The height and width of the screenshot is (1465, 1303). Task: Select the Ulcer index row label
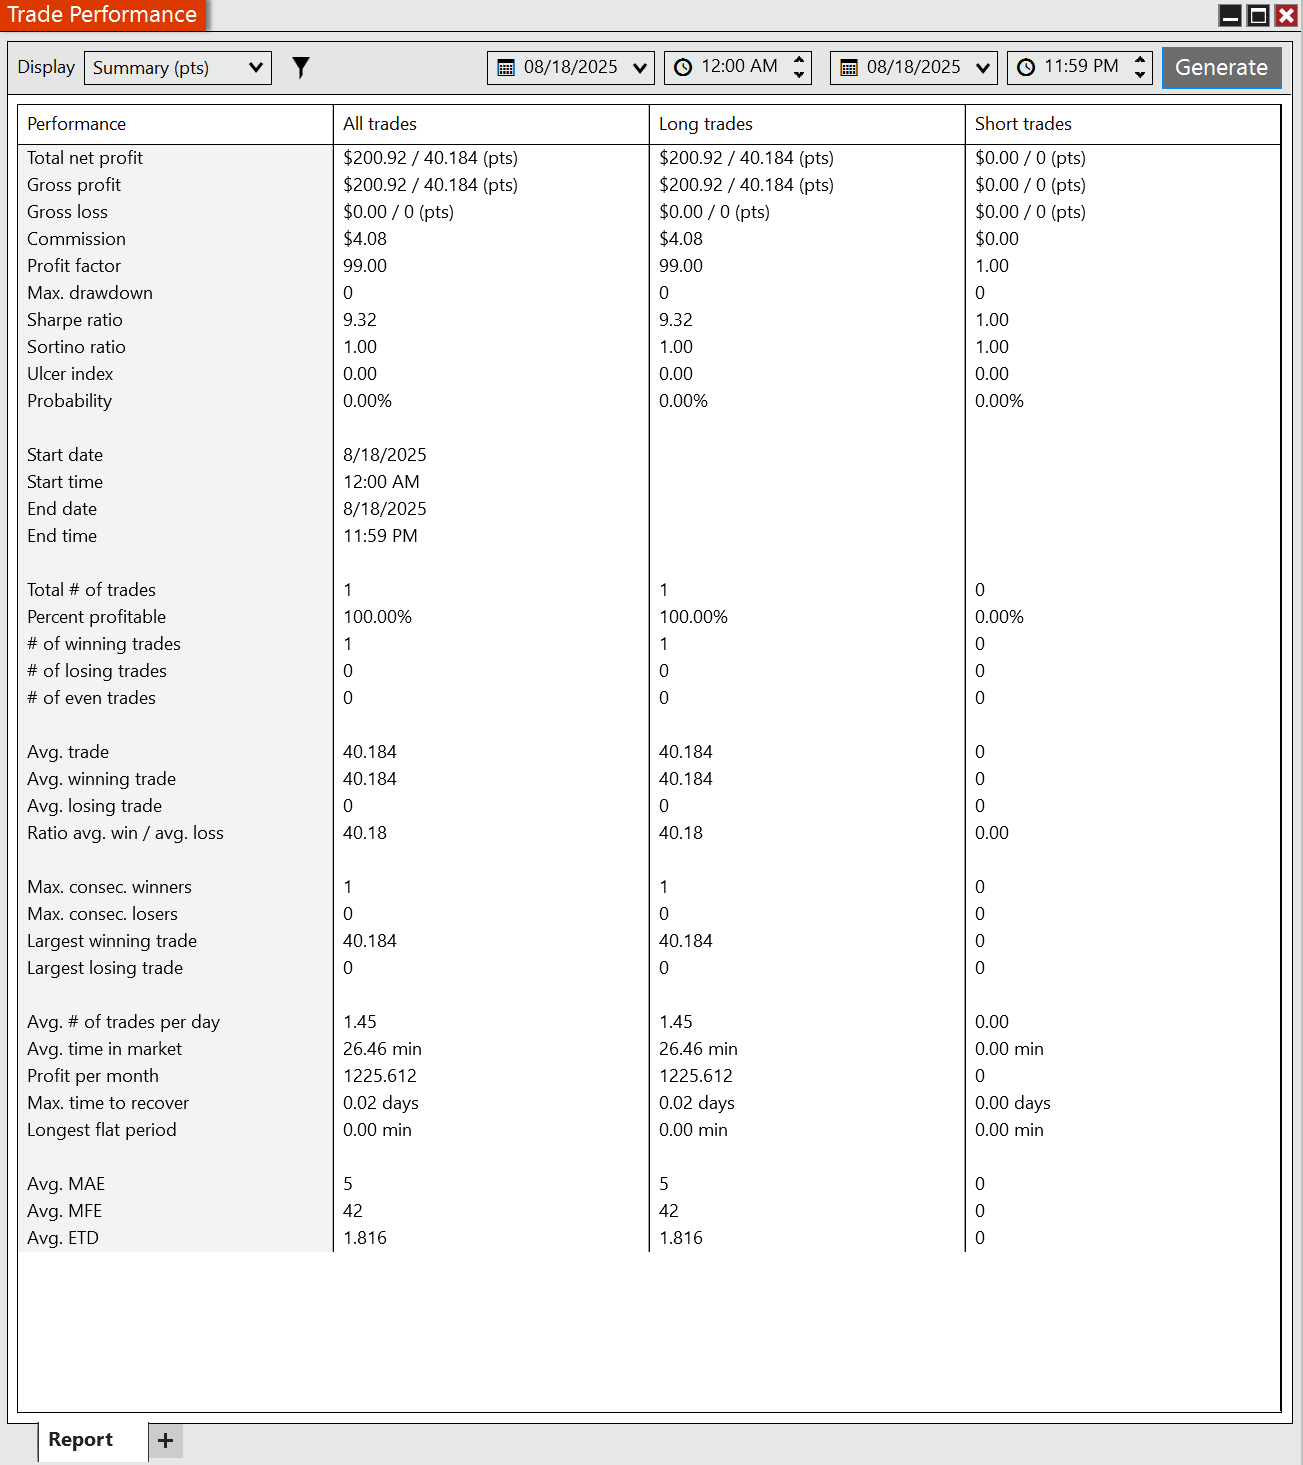coord(70,374)
